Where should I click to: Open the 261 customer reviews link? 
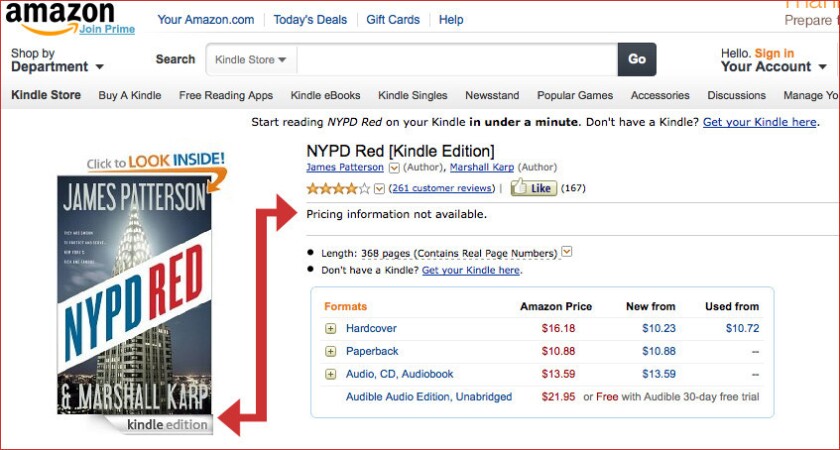click(x=443, y=188)
